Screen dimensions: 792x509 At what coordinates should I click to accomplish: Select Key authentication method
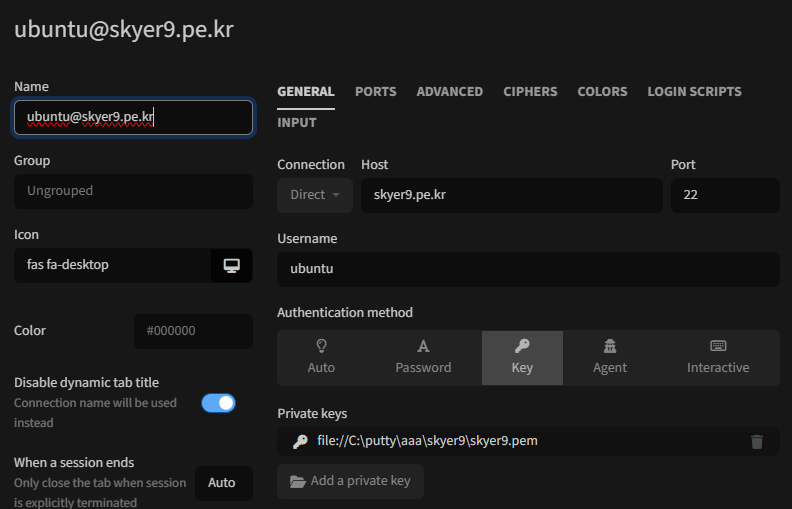coord(522,357)
